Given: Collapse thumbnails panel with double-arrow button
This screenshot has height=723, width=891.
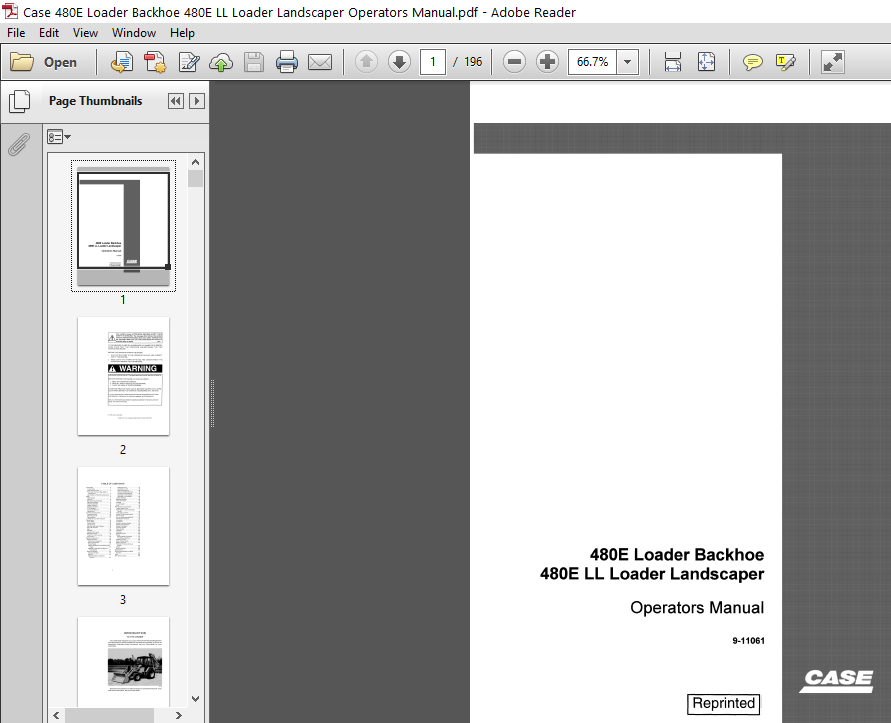Looking at the screenshot, I should pyautogui.click(x=176, y=101).
